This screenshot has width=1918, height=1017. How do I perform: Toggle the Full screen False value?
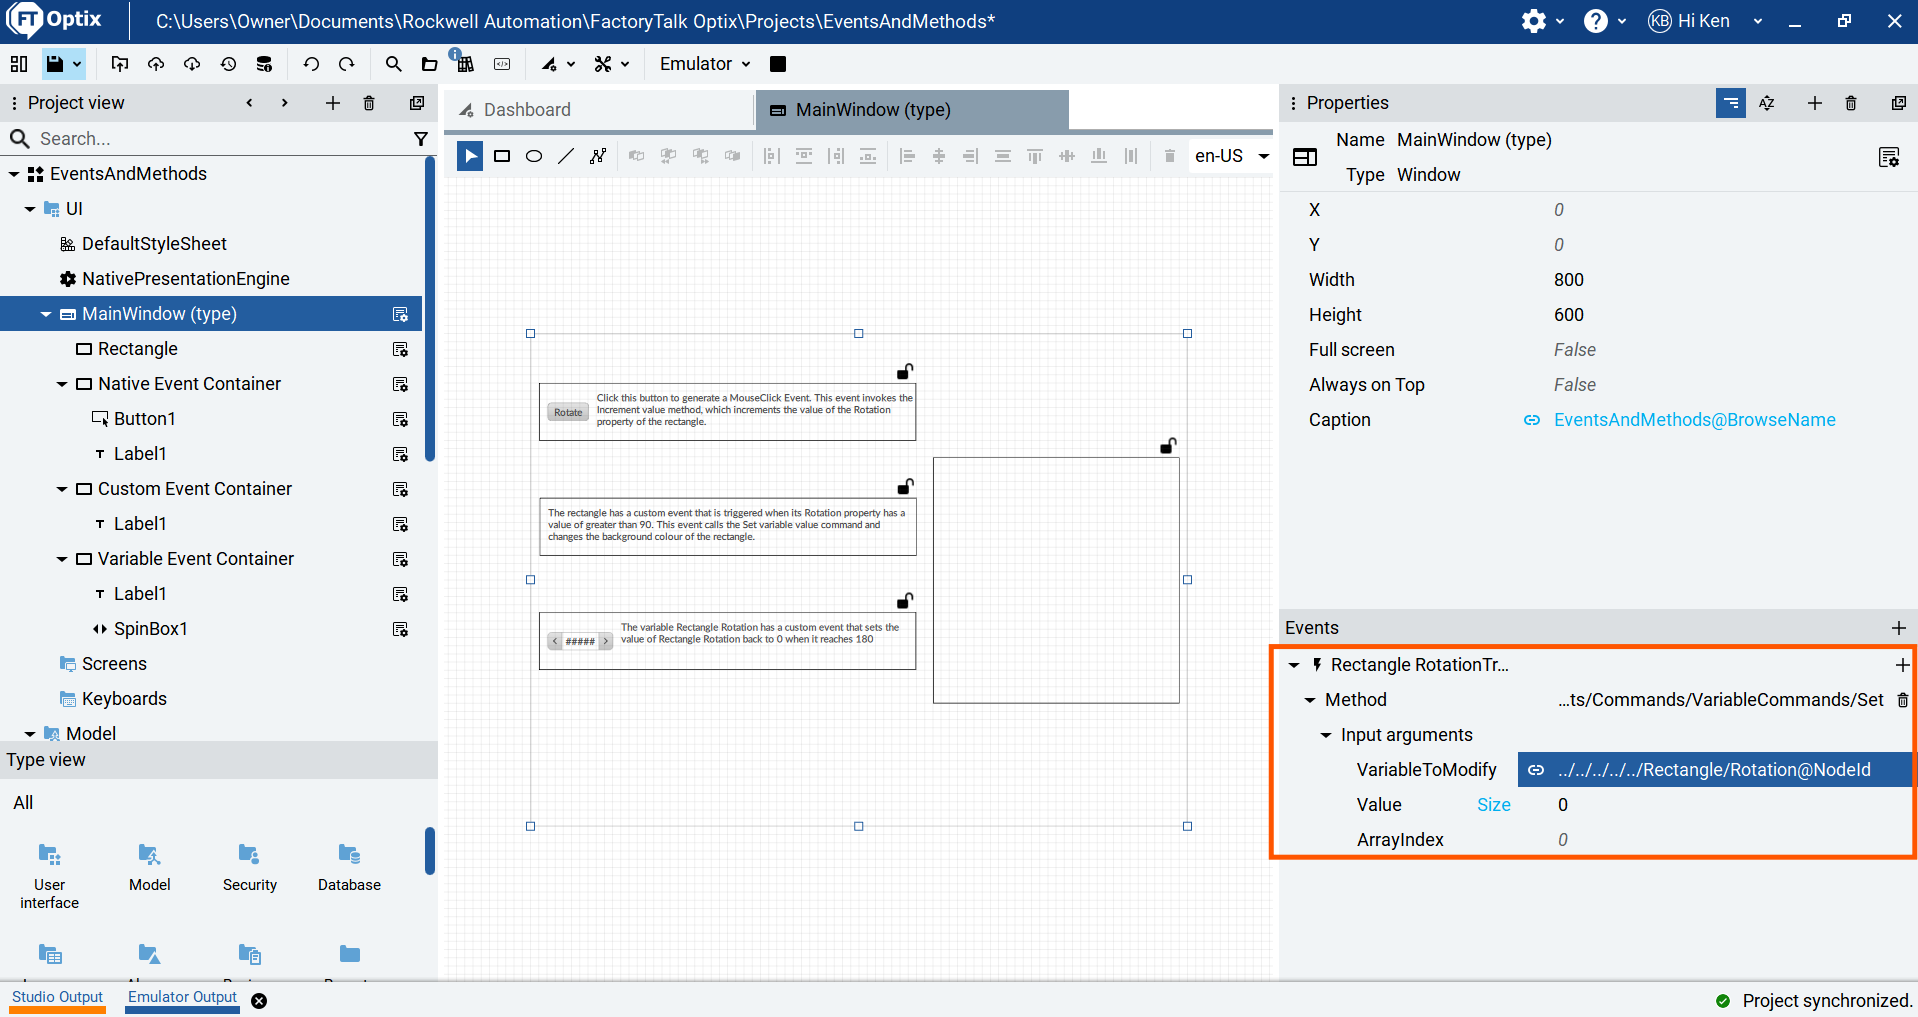[x=1575, y=350]
